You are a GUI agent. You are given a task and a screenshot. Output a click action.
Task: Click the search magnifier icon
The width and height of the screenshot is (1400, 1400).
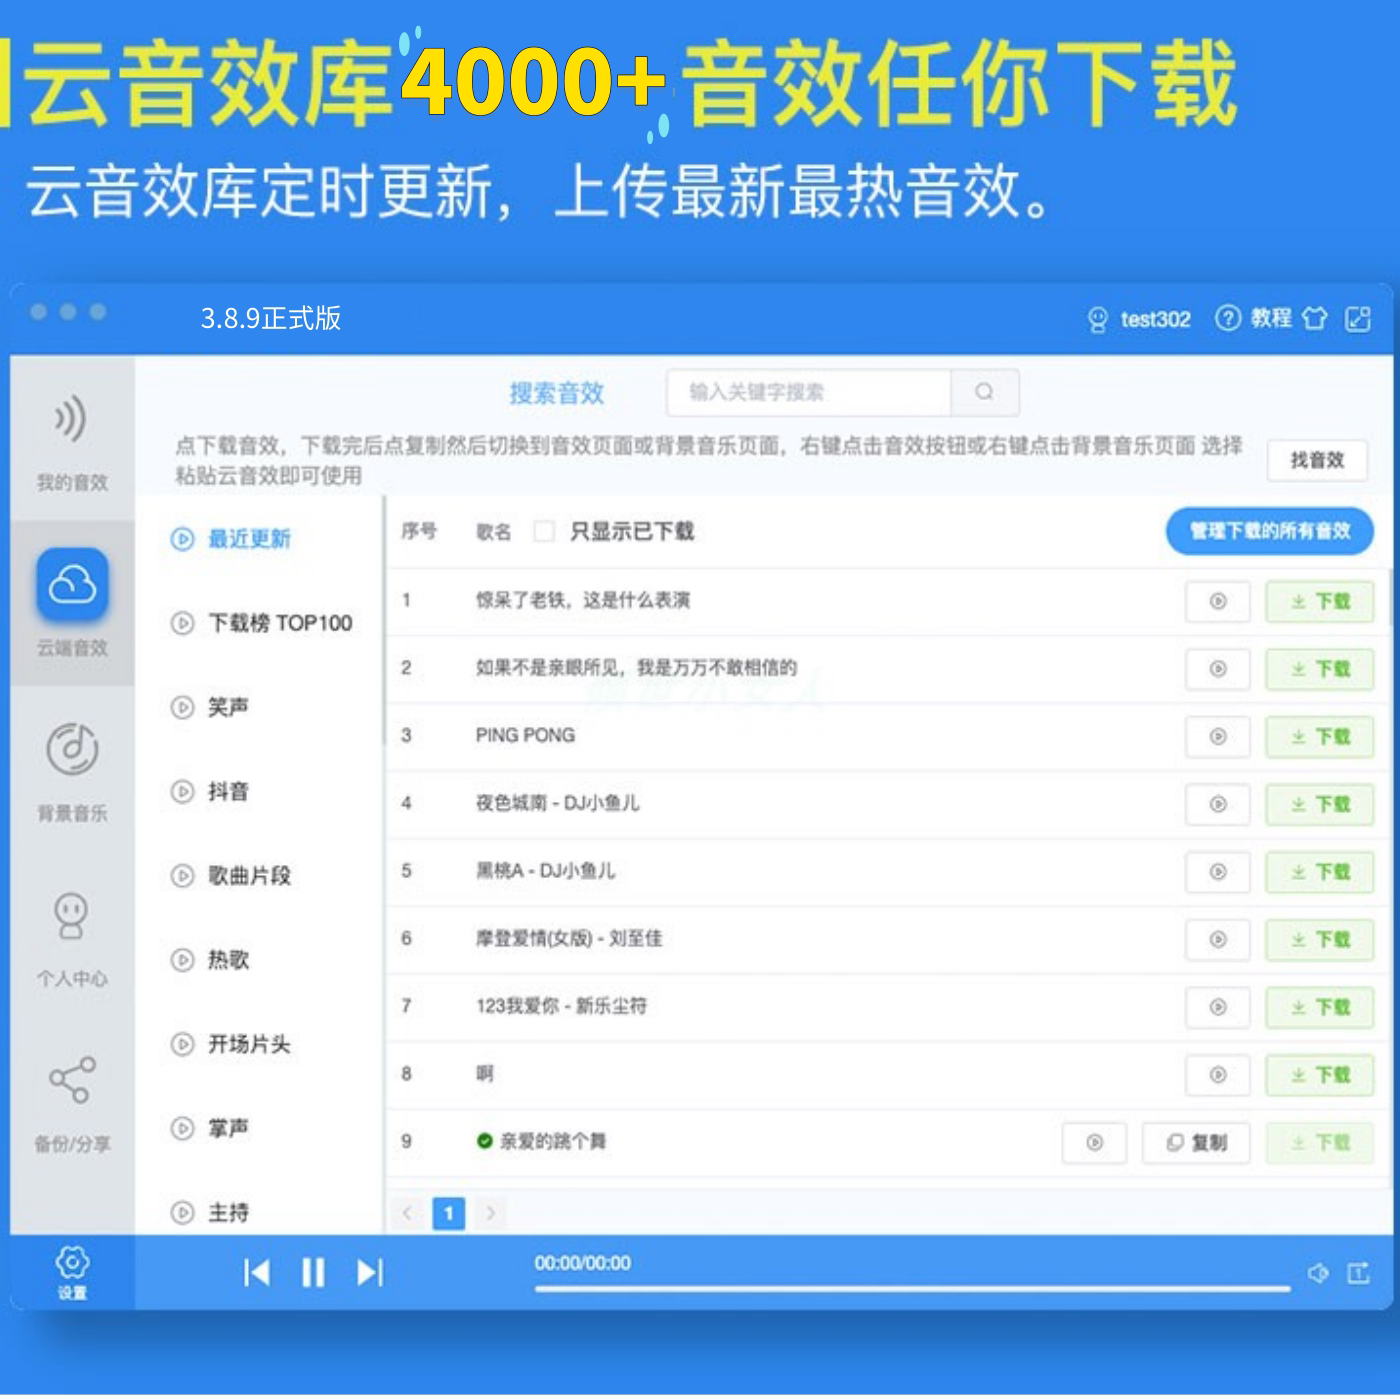pyautogui.click(x=984, y=392)
